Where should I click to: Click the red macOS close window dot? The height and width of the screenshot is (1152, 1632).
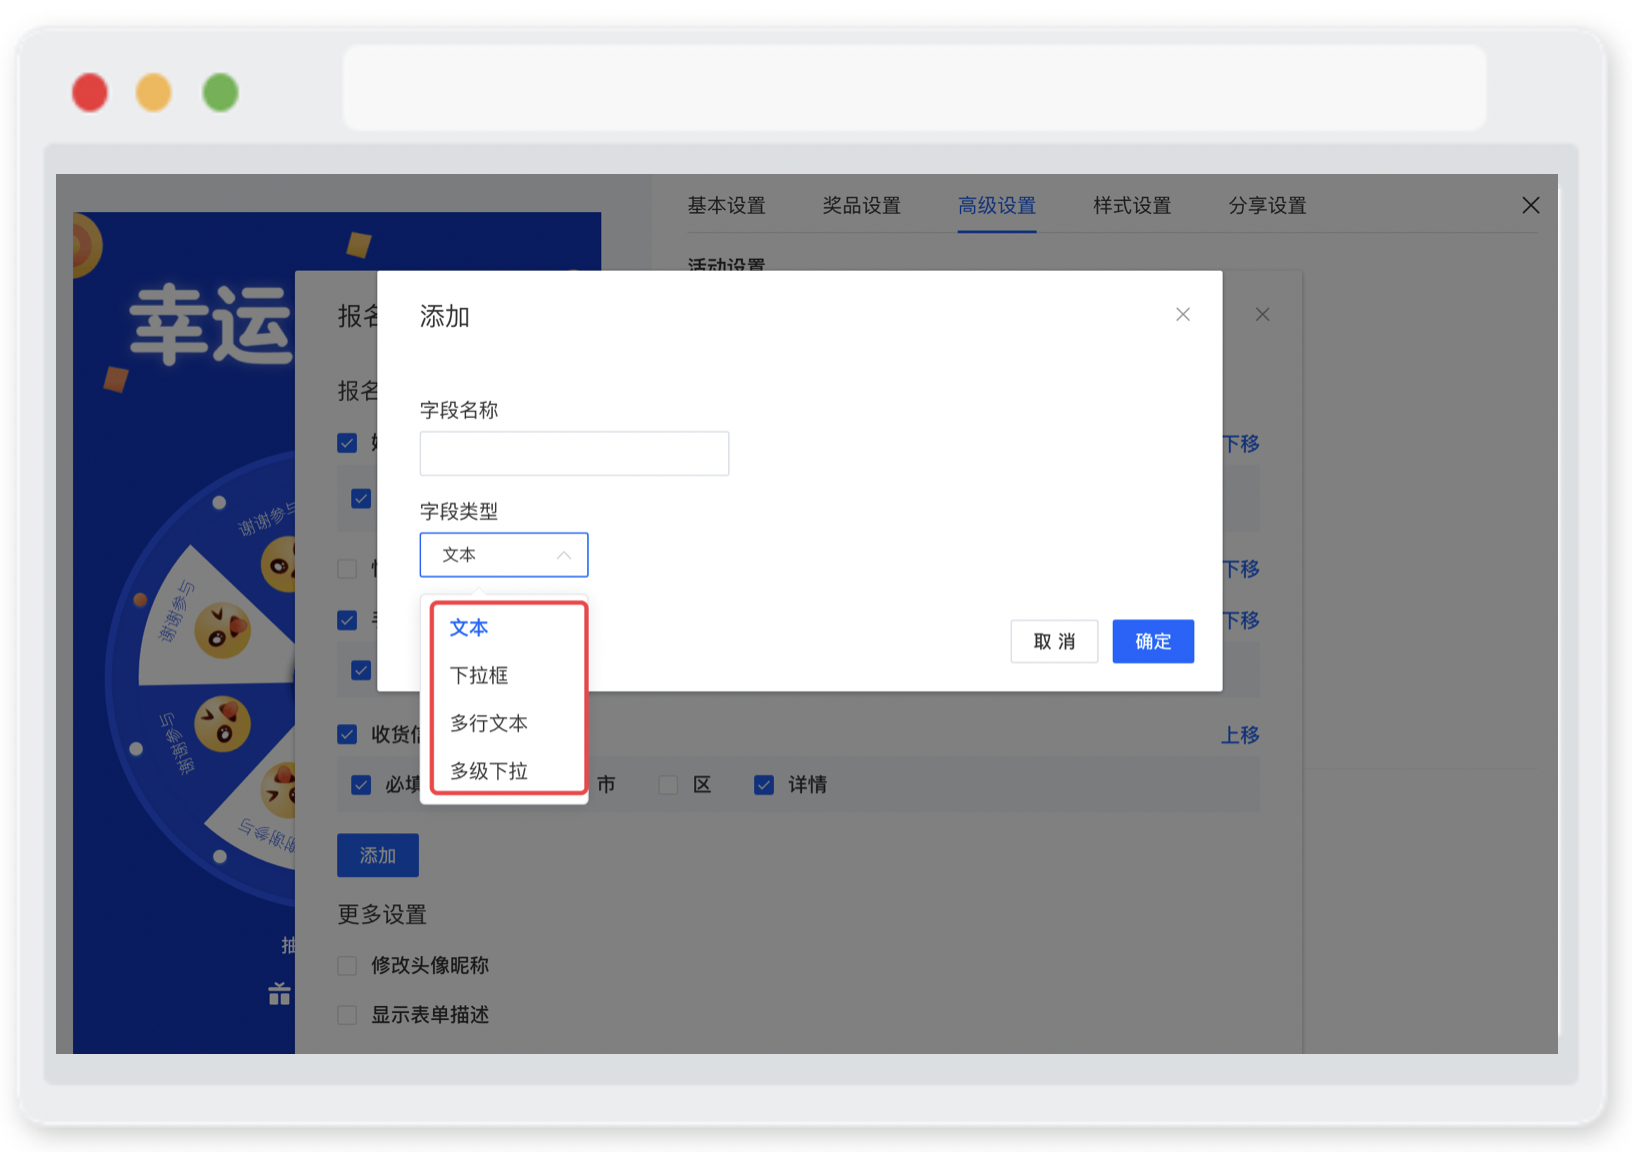click(90, 93)
